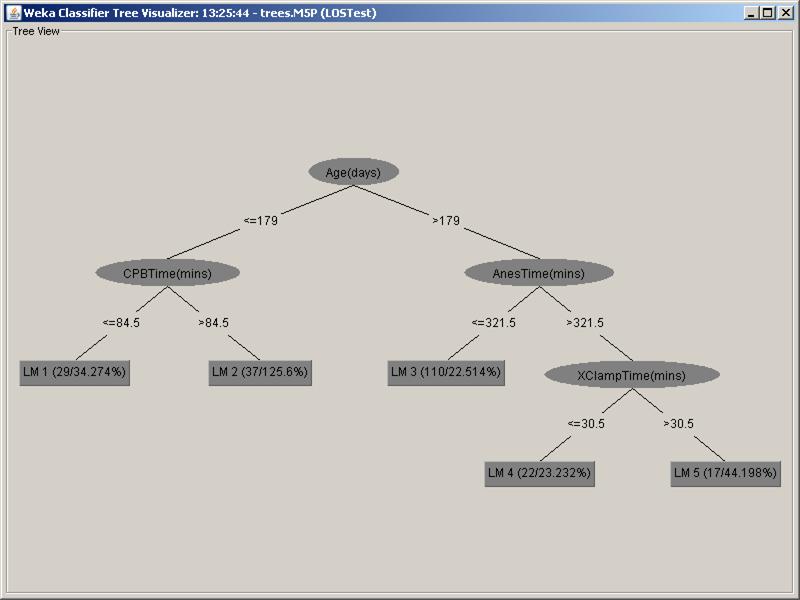The image size is (800, 600).
Task: Click empty canvas to open visualizer popup menu
Action: pyautogui.click(x=200, y=520)
